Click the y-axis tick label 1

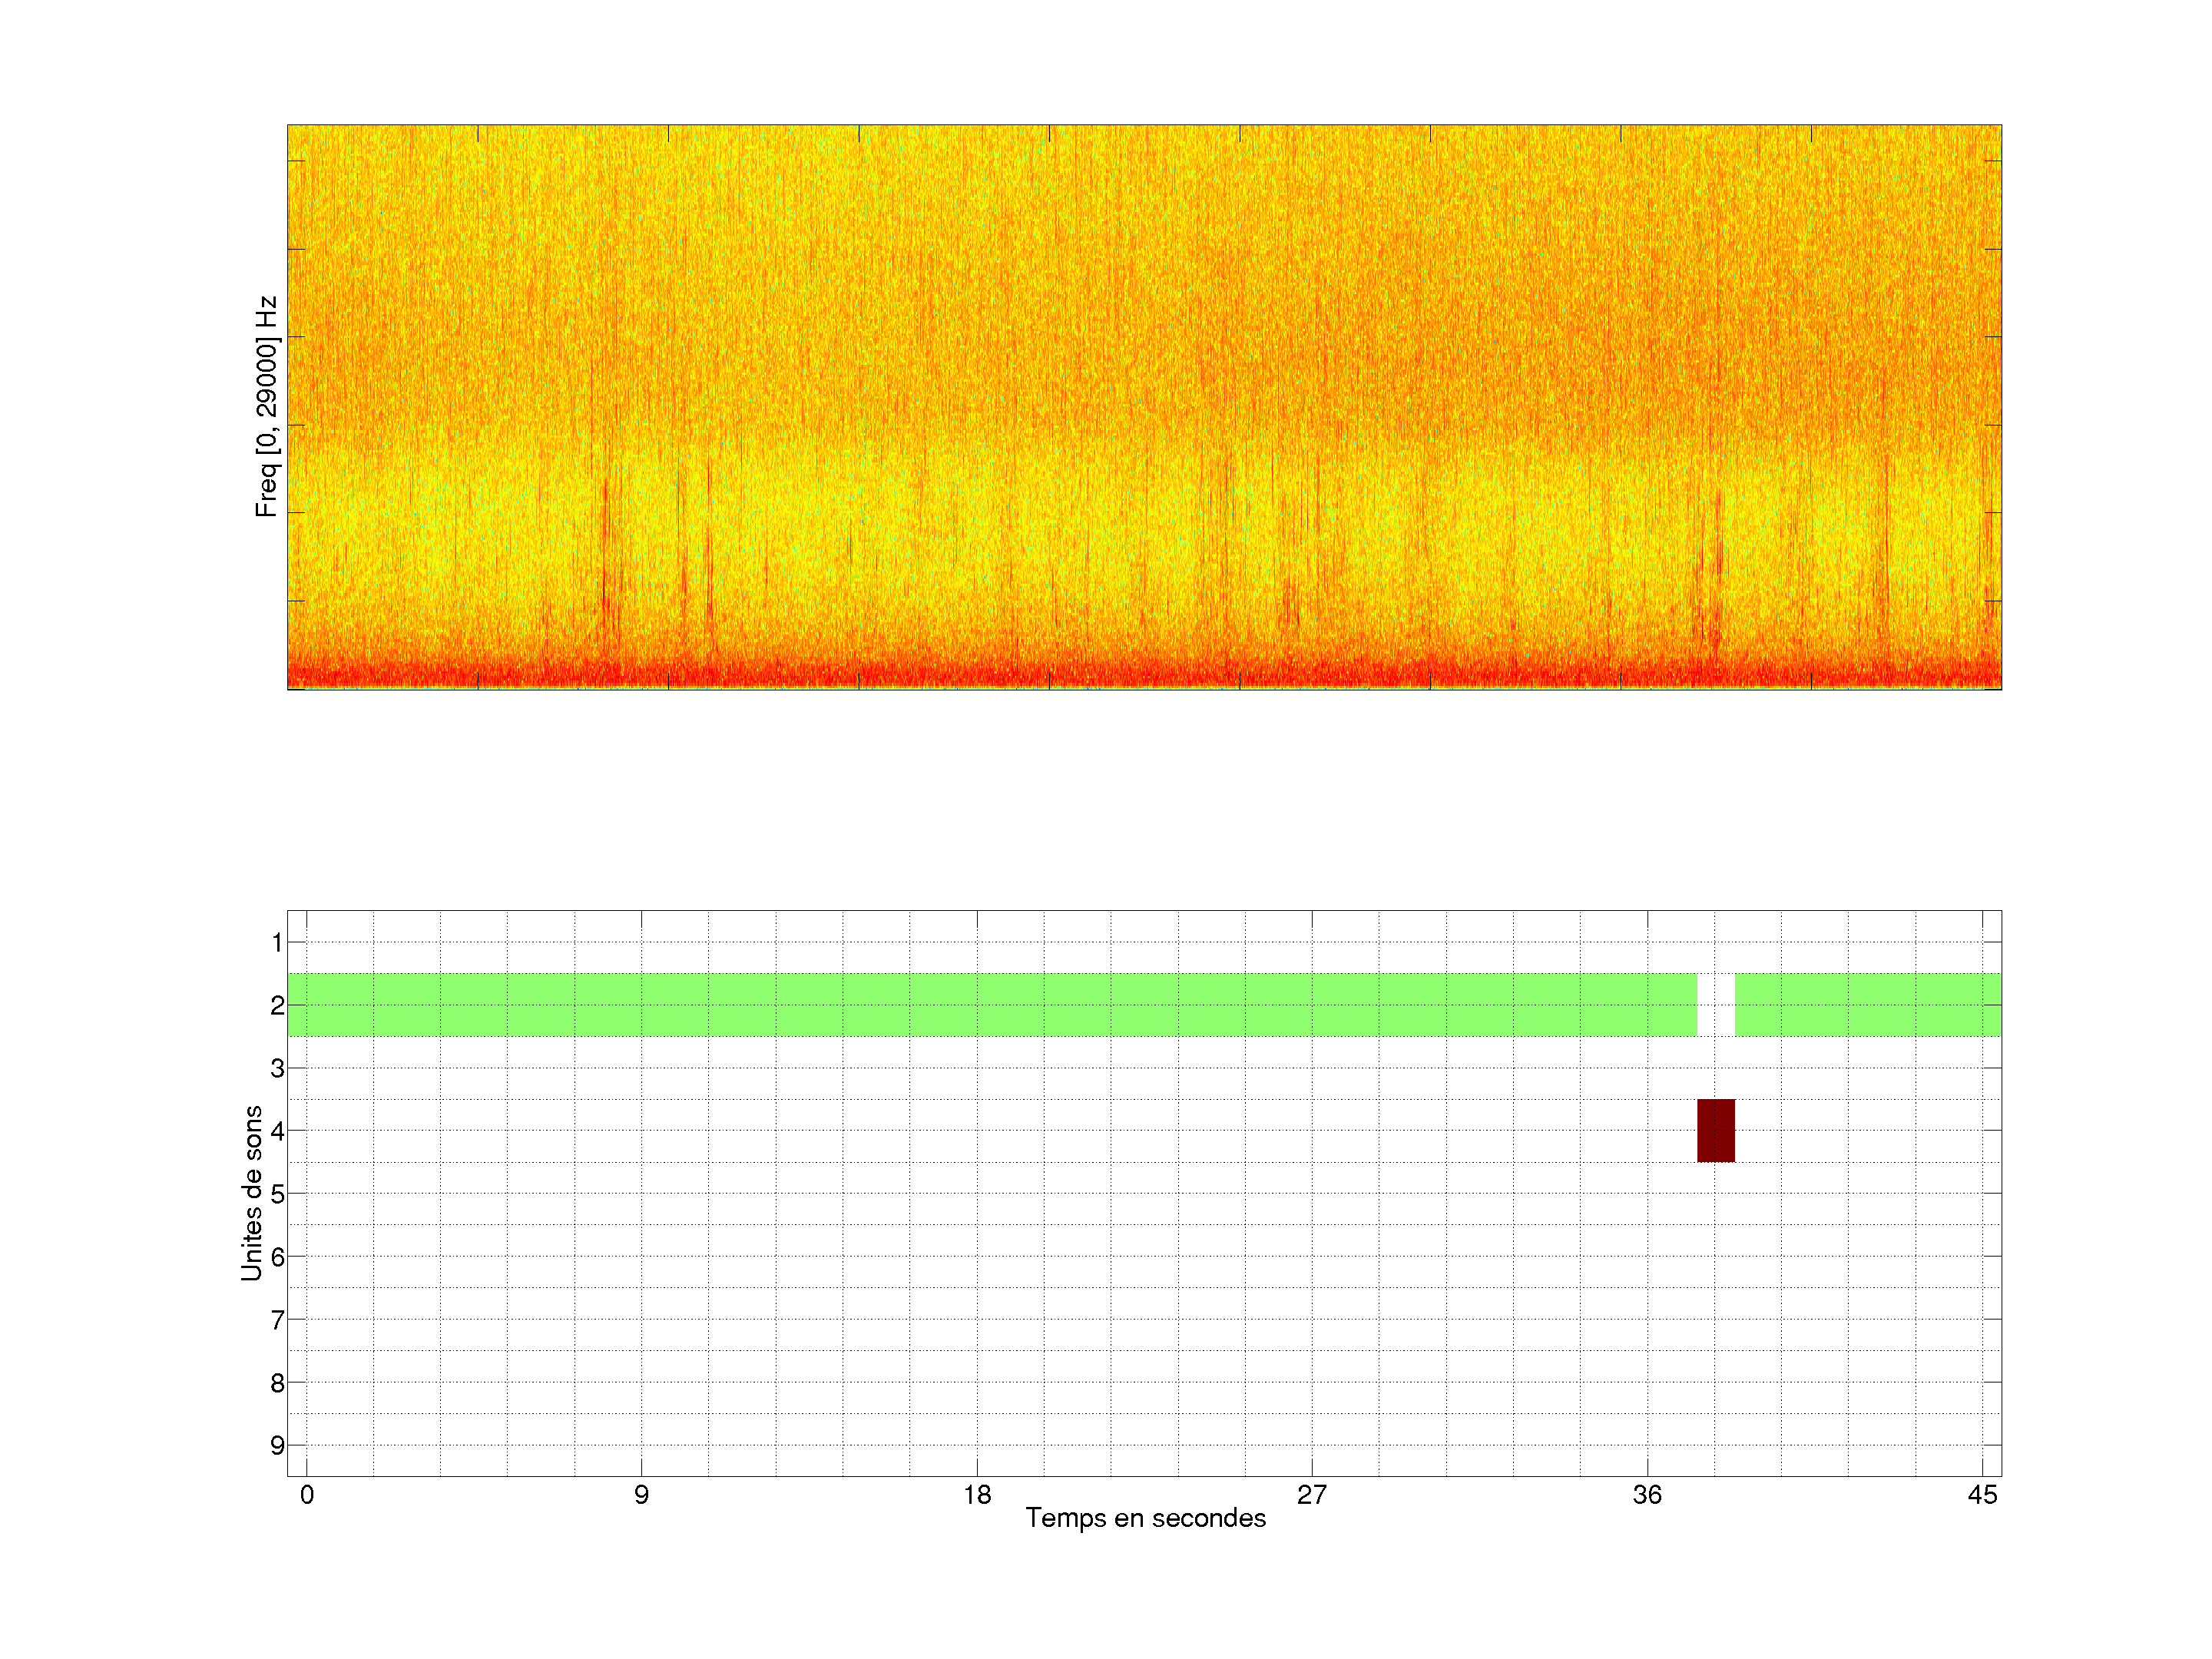click(x=277, y=942)
